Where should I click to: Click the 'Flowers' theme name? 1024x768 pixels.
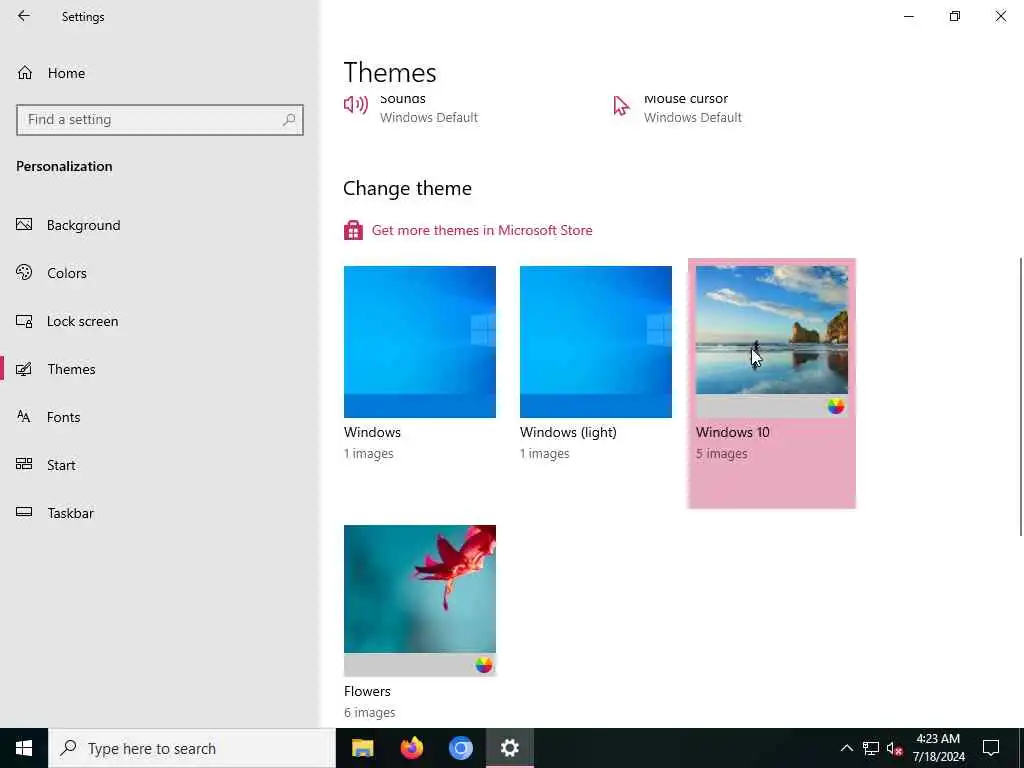367,691
